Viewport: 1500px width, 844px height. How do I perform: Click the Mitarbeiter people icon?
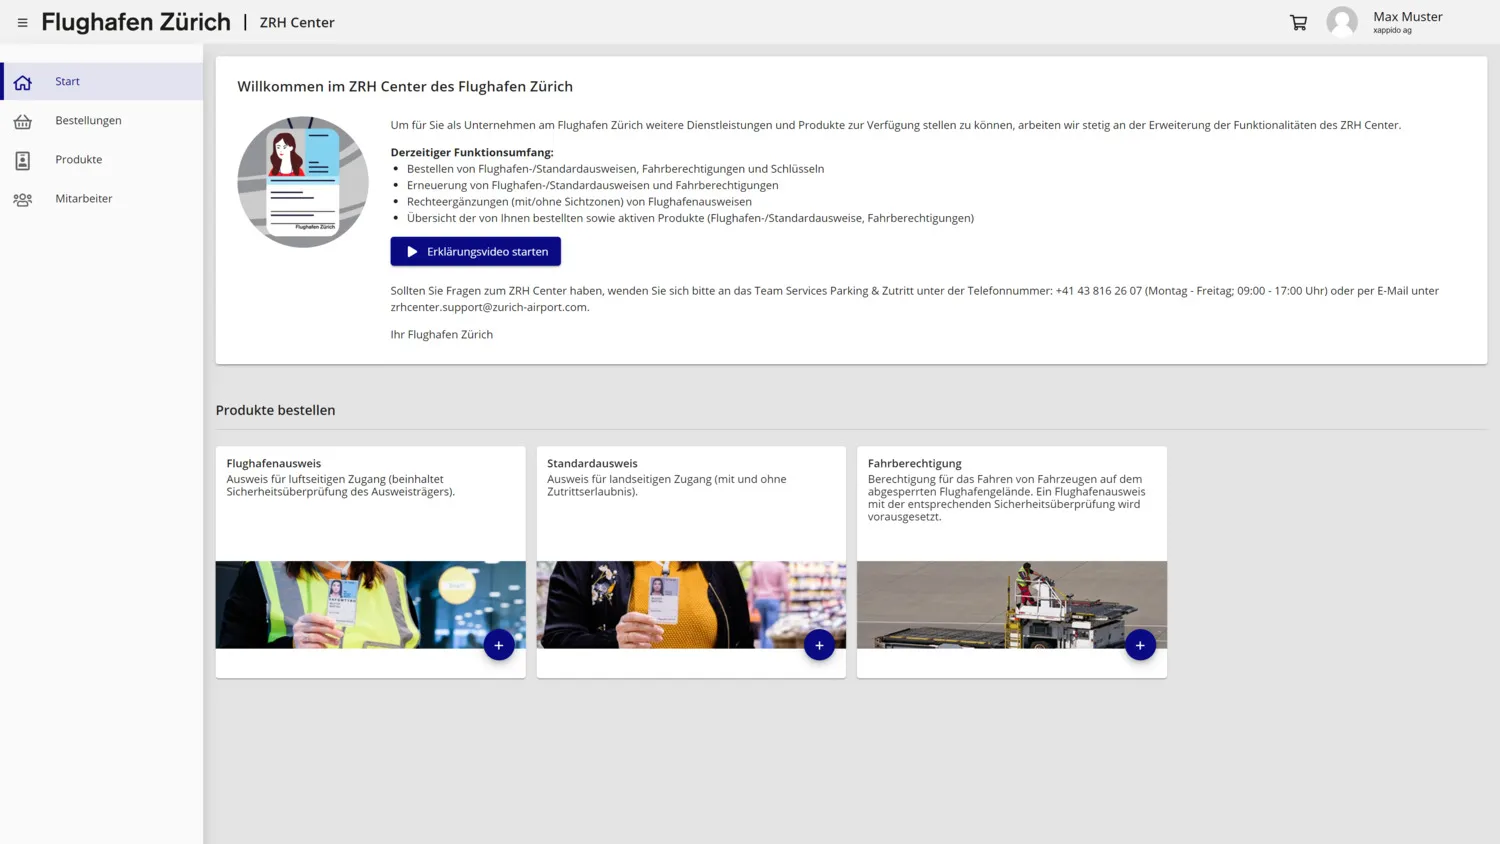click(23, 199)
